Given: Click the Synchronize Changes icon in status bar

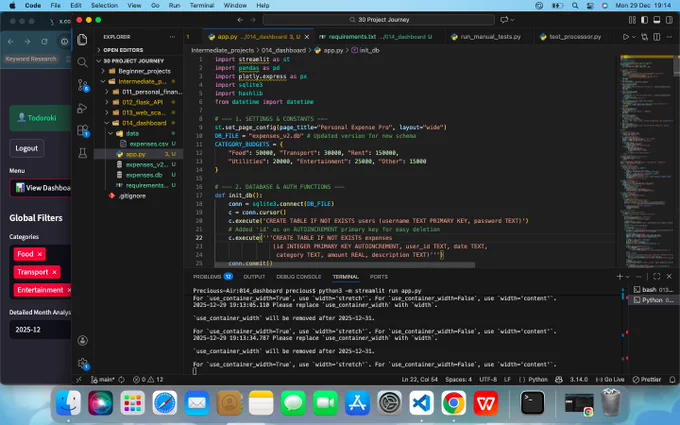Looking at the screenshot, I should 121,379.
